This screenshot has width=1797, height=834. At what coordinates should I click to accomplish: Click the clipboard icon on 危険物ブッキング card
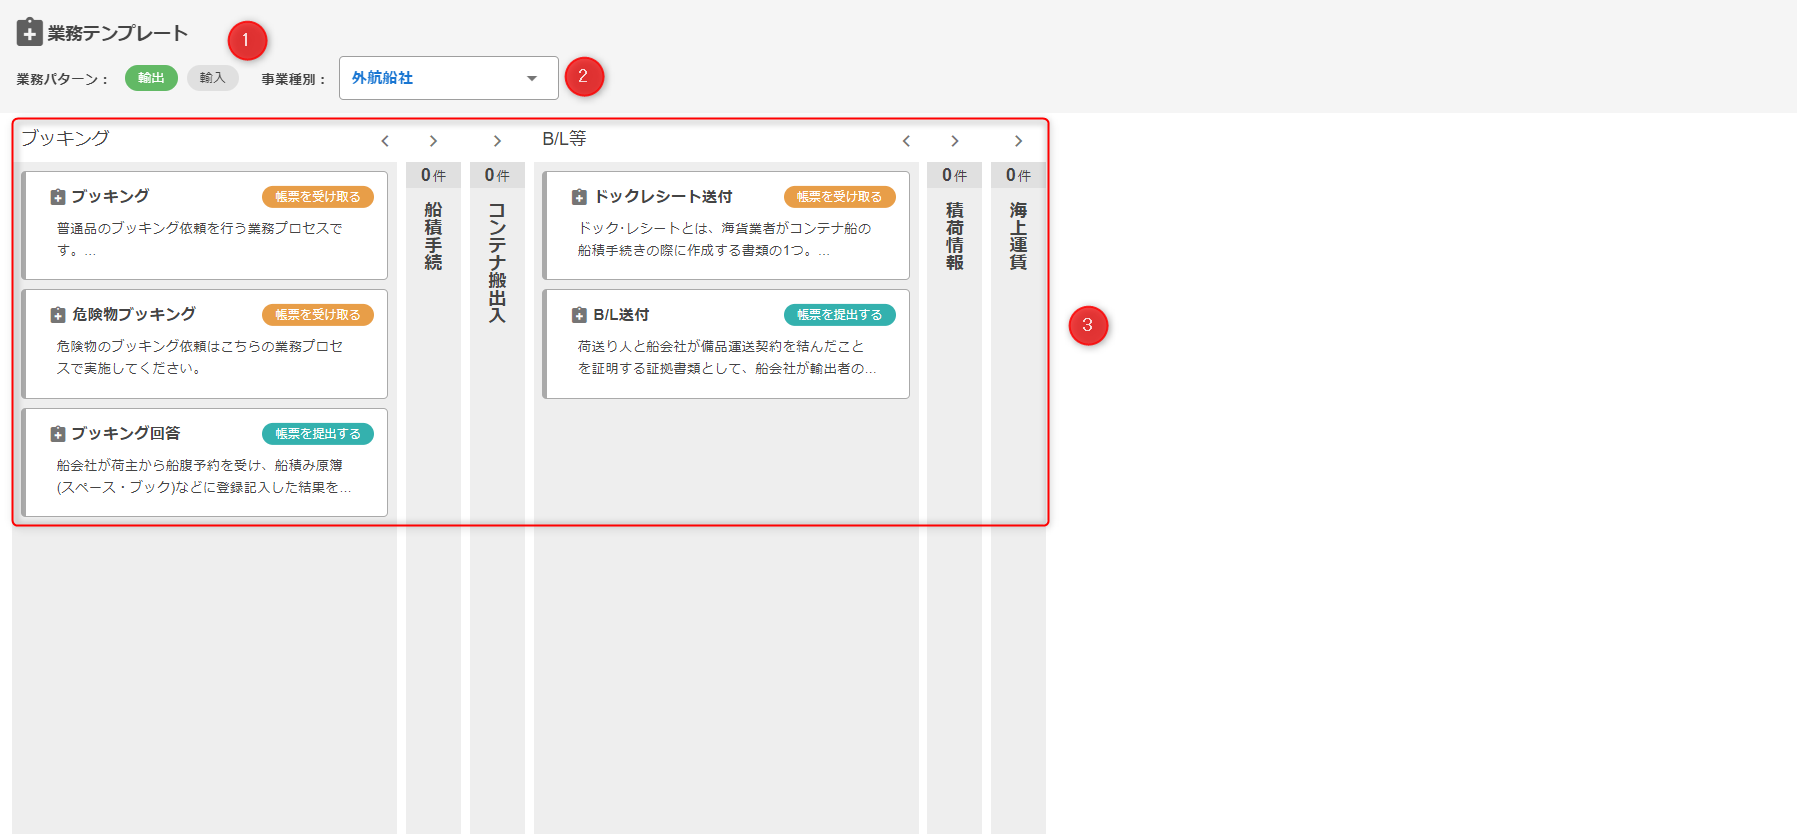point(58,315)
